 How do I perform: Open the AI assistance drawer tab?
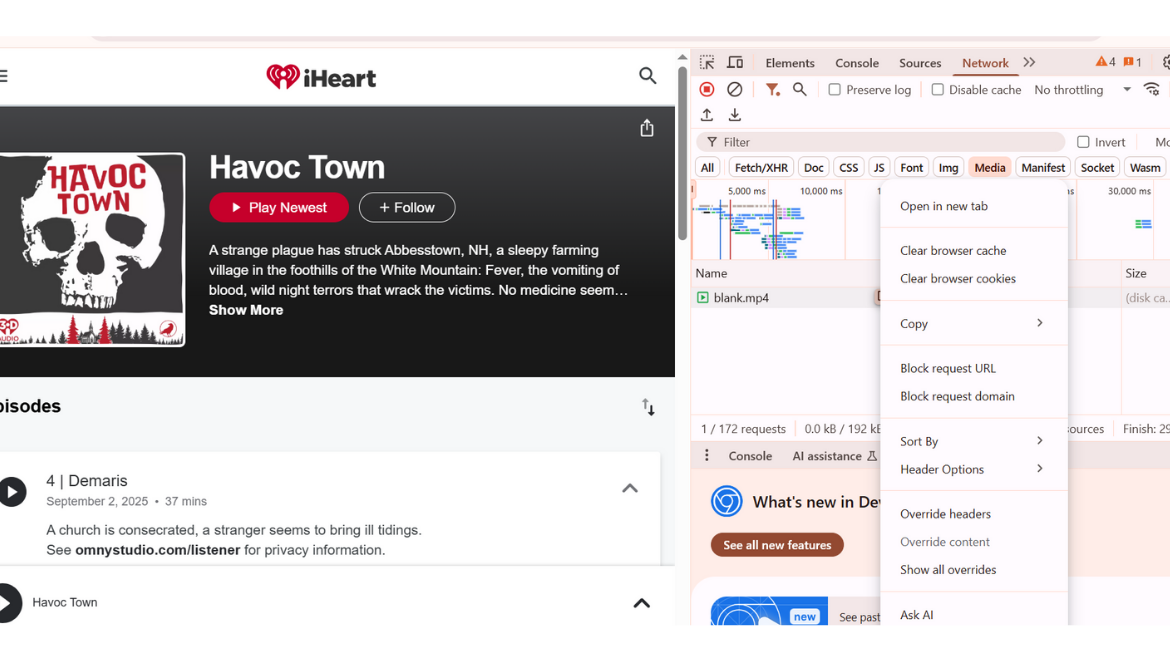pyautogui.click(x=834, y=457)
